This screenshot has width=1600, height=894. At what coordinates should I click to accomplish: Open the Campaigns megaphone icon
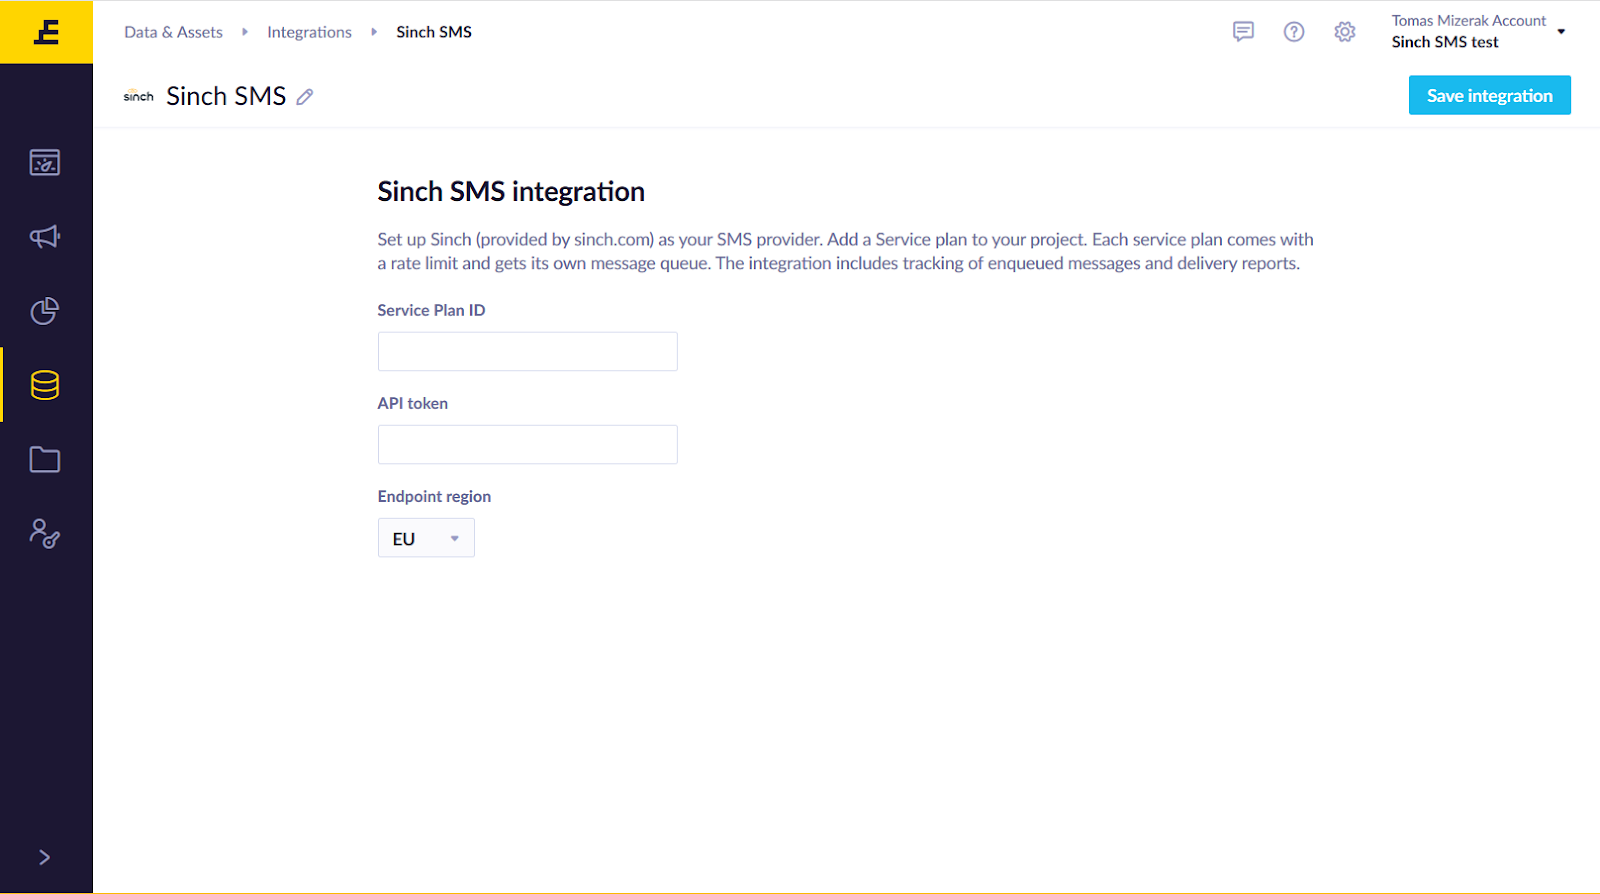tap(45, 237)
